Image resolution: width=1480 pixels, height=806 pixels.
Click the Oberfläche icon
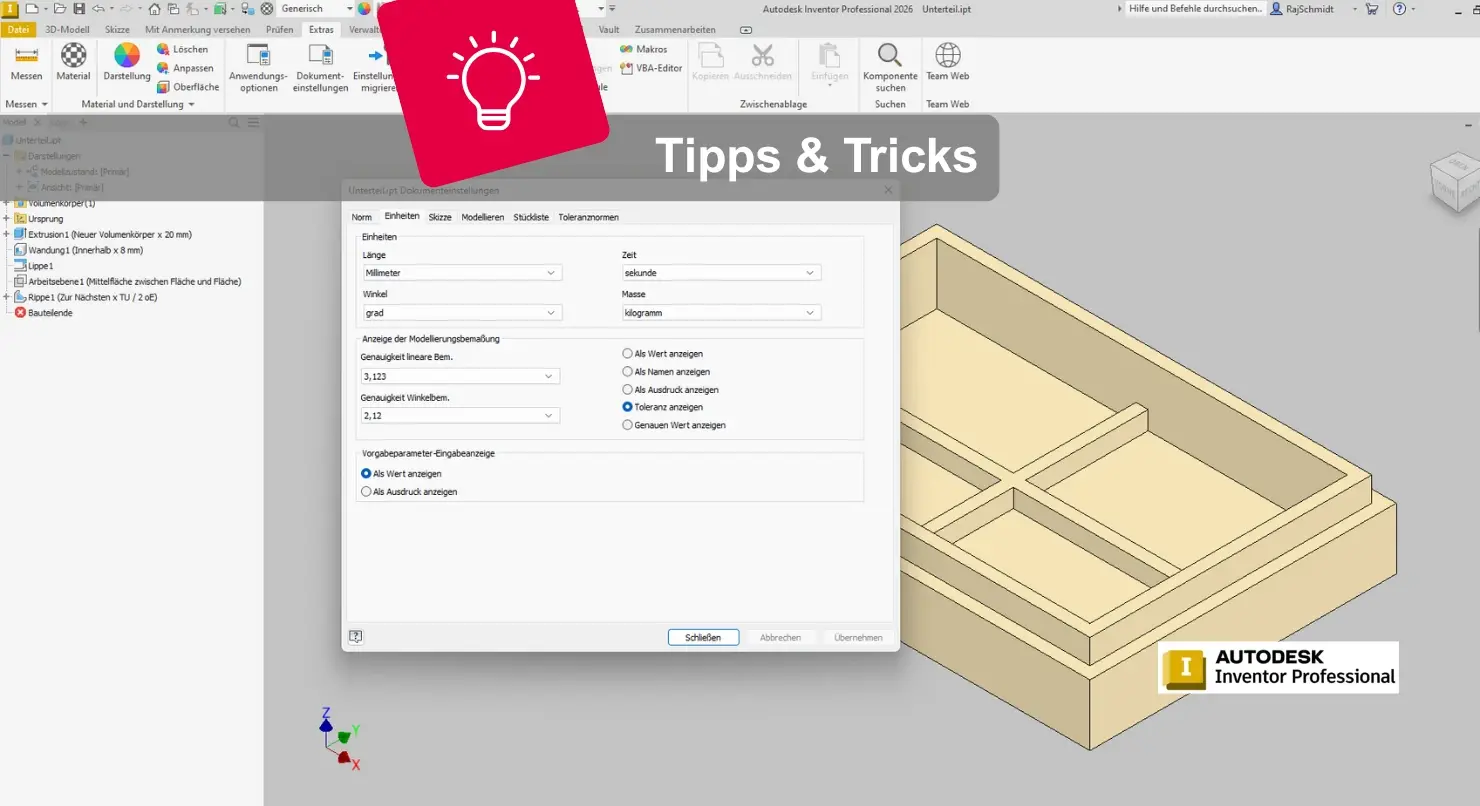click(163, 87)
